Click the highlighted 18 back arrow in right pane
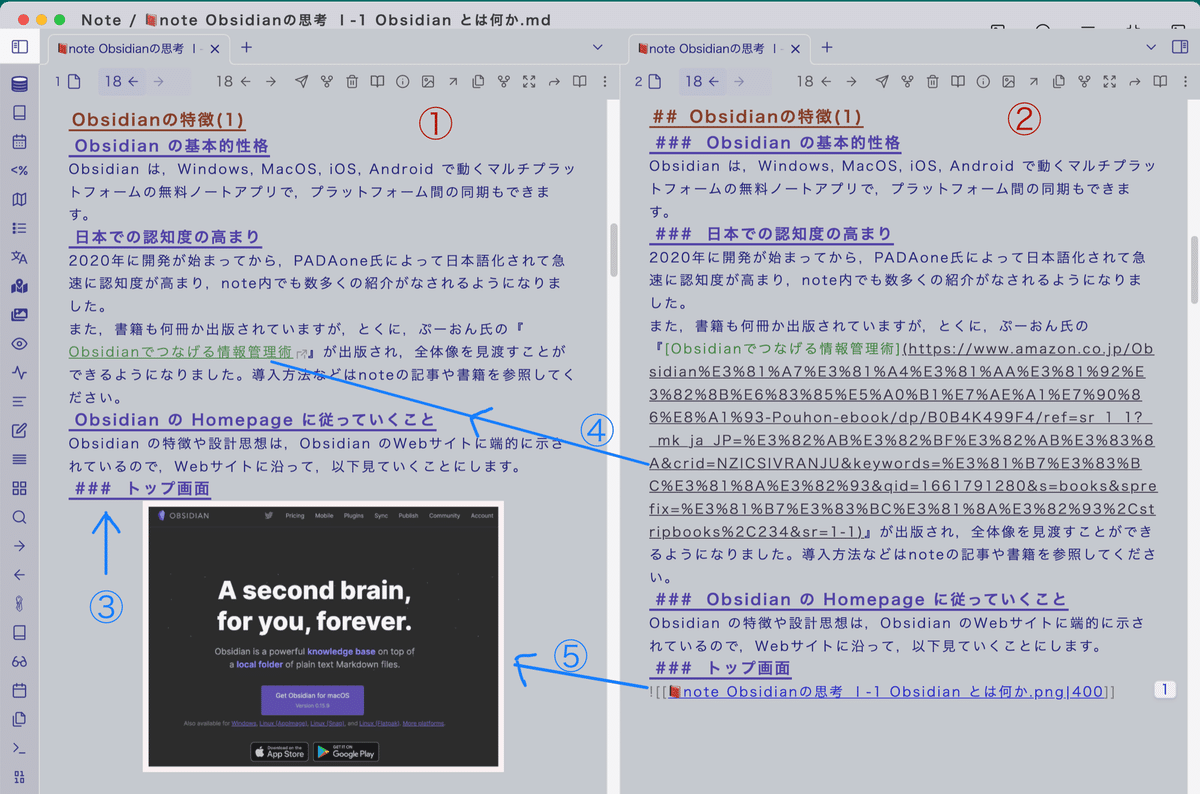 point(702,82)
